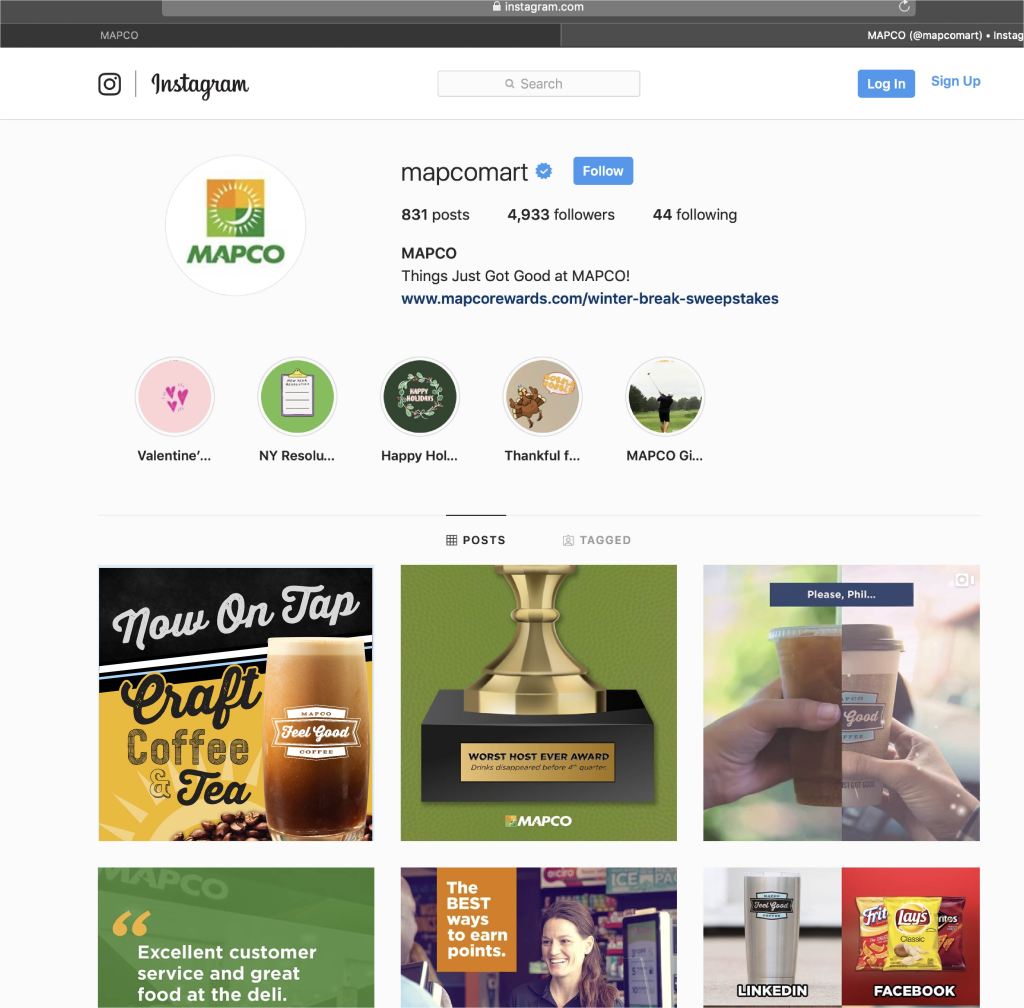Screen dimensions: 1024x1008
Task: Switch to the Tagged tab
Action: (x=597, y=540)
